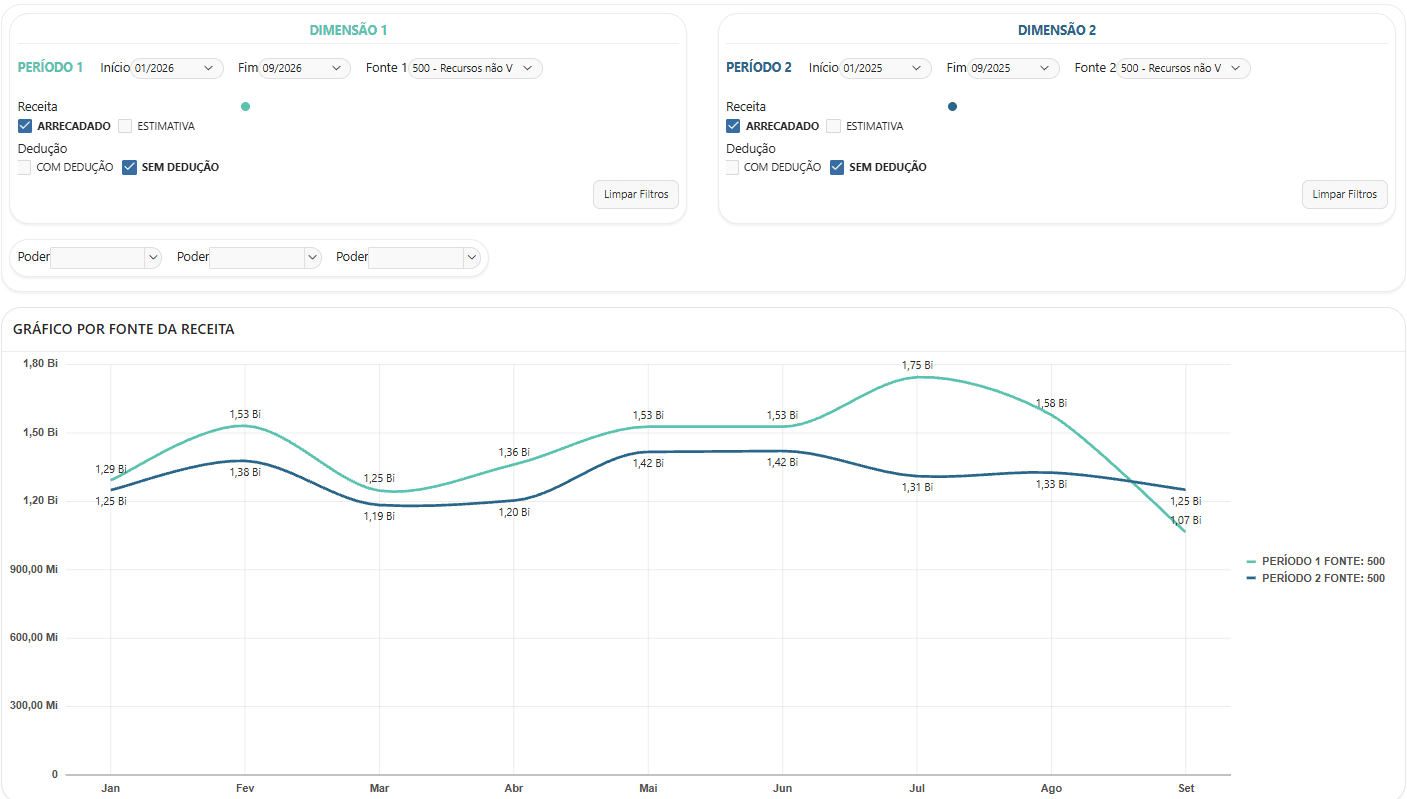The image size is (1407, 799).
Task: Click the second Poder input field
Action: (256, 257)
